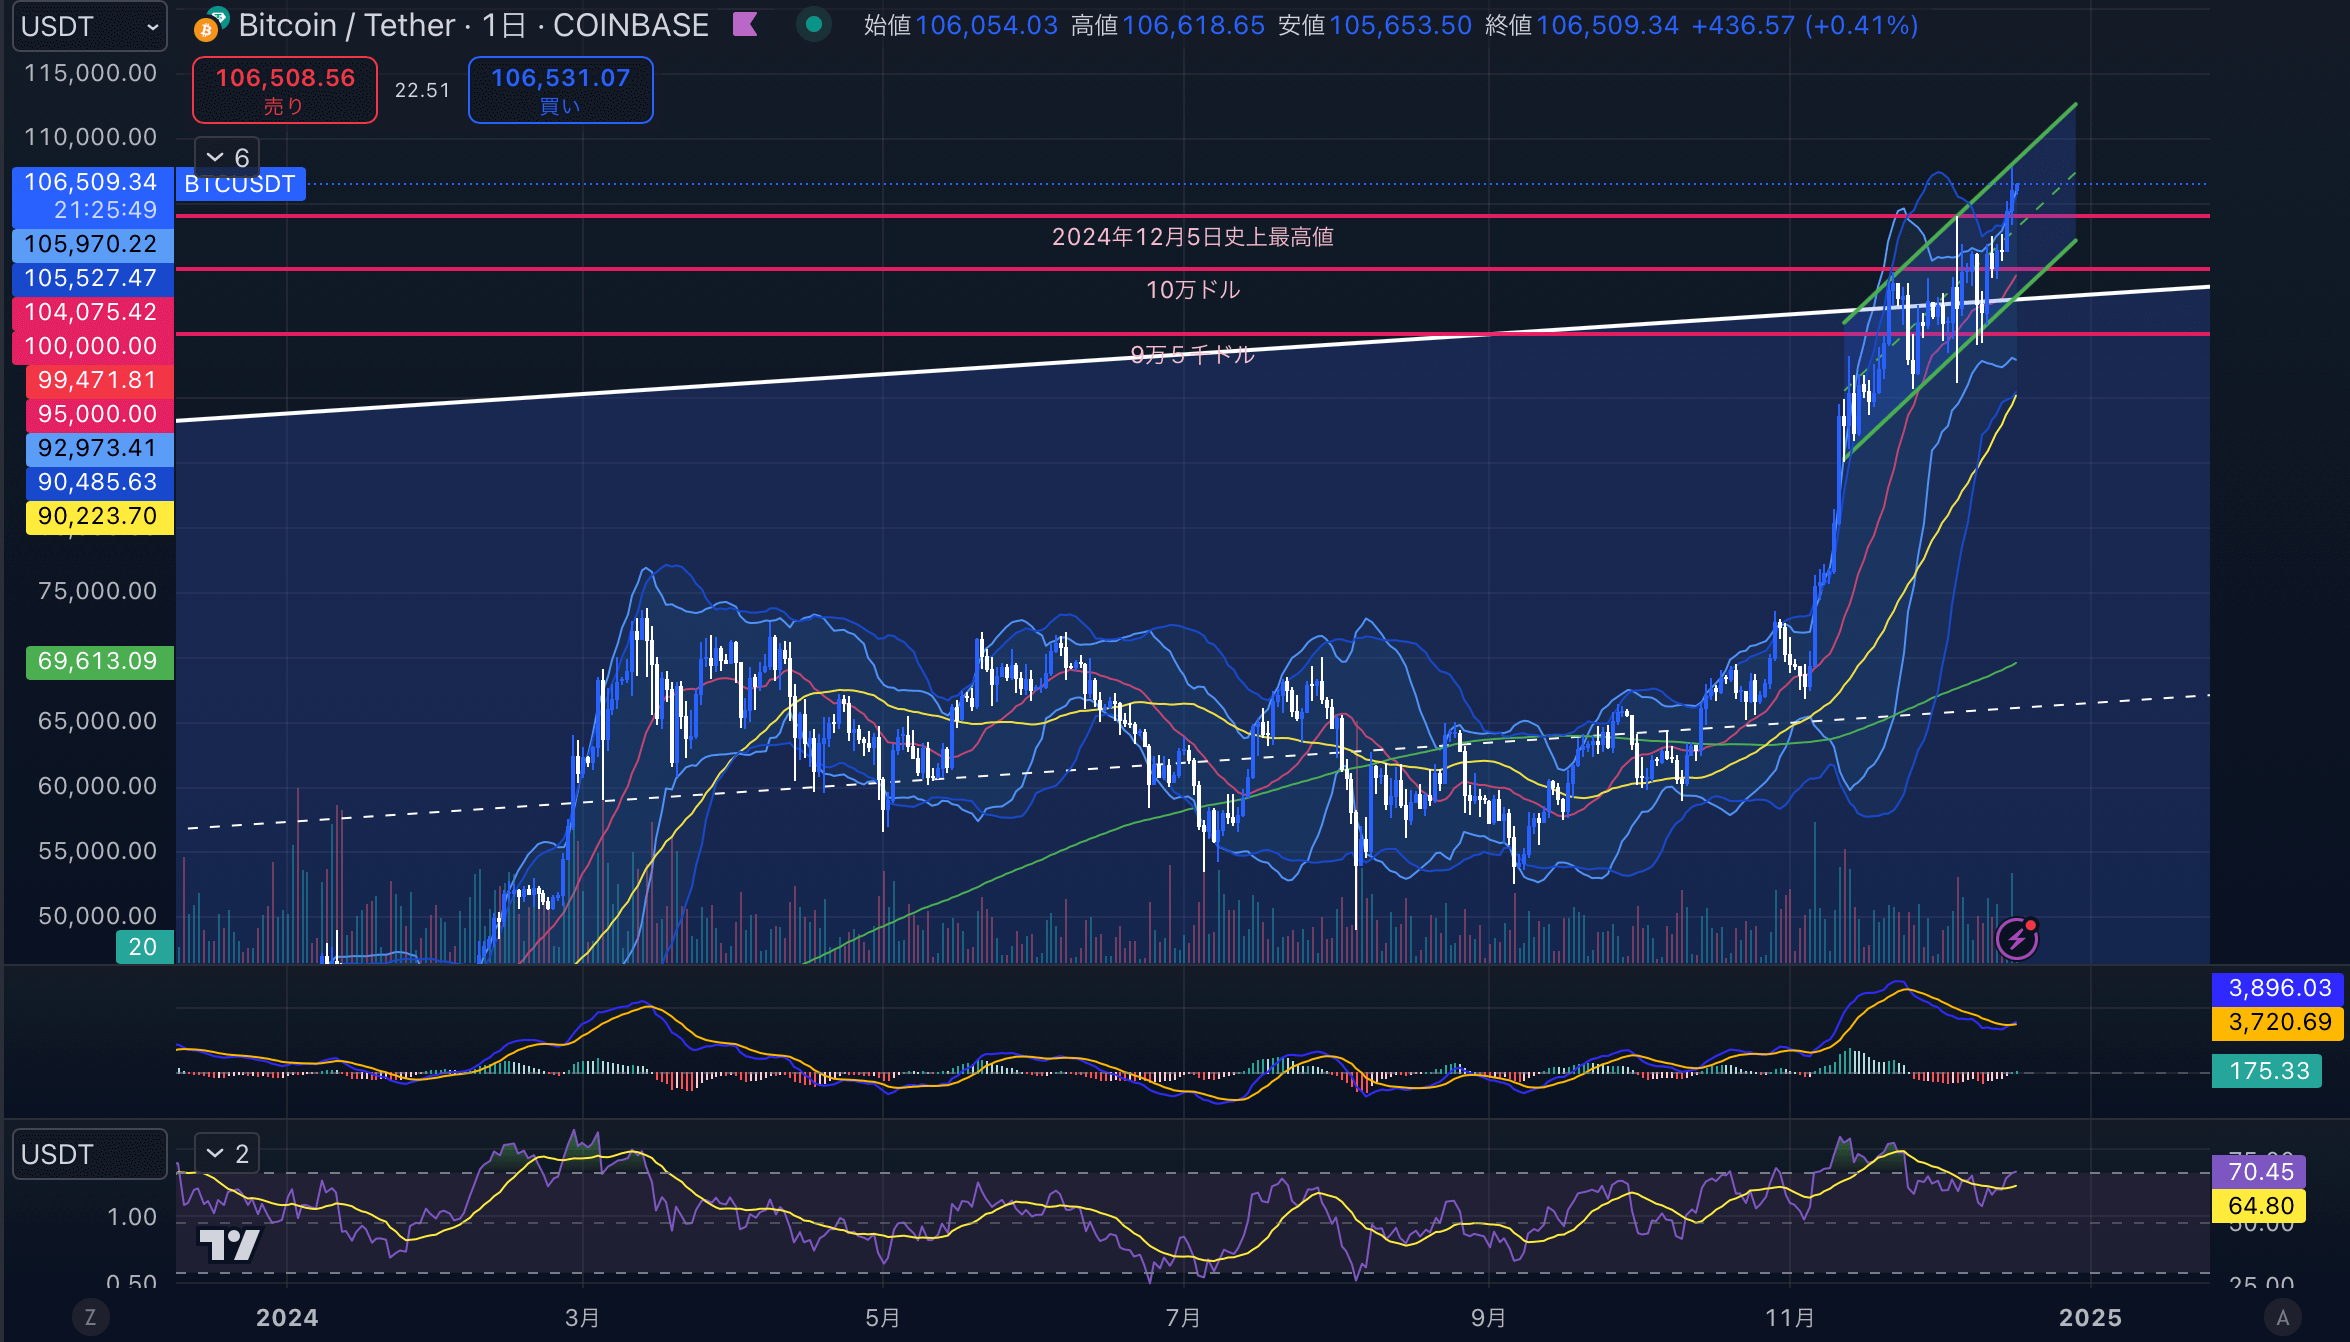The height and width of the screenshot is (1342, 2350).
Task: Click the 2024 time axis label
Action: click(287, 1317)
